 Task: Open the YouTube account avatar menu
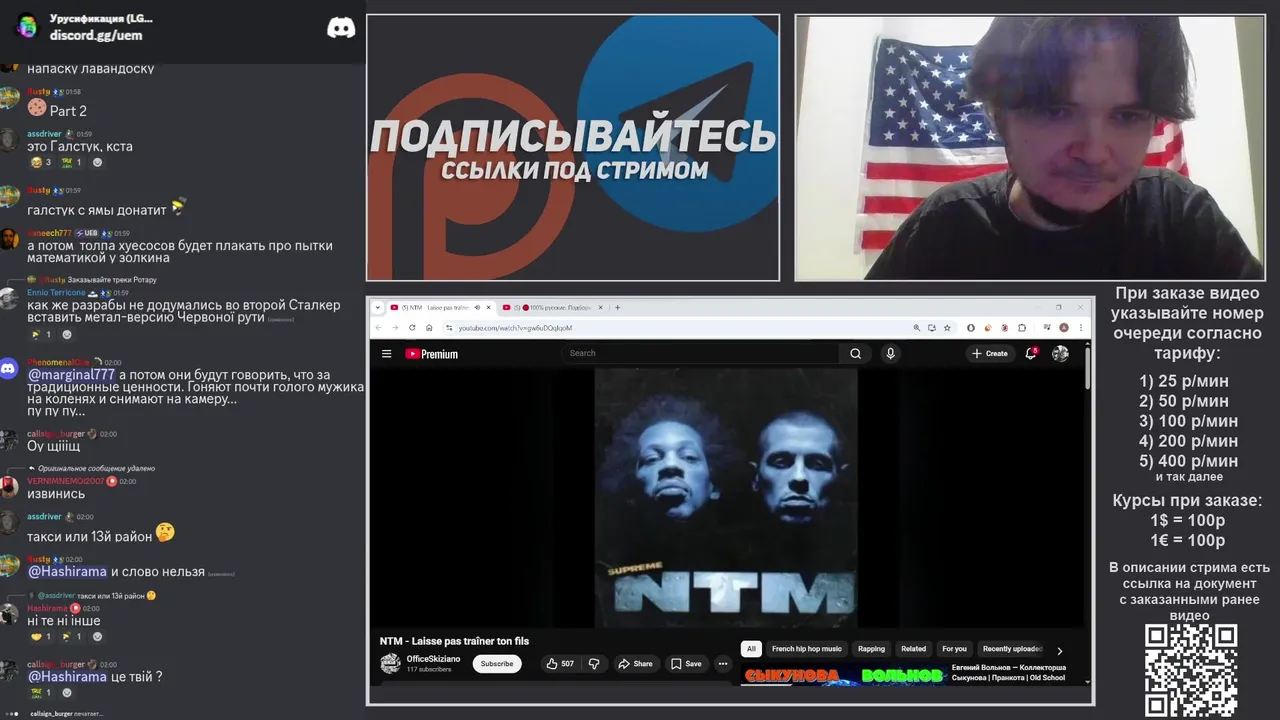point(1060,353)
